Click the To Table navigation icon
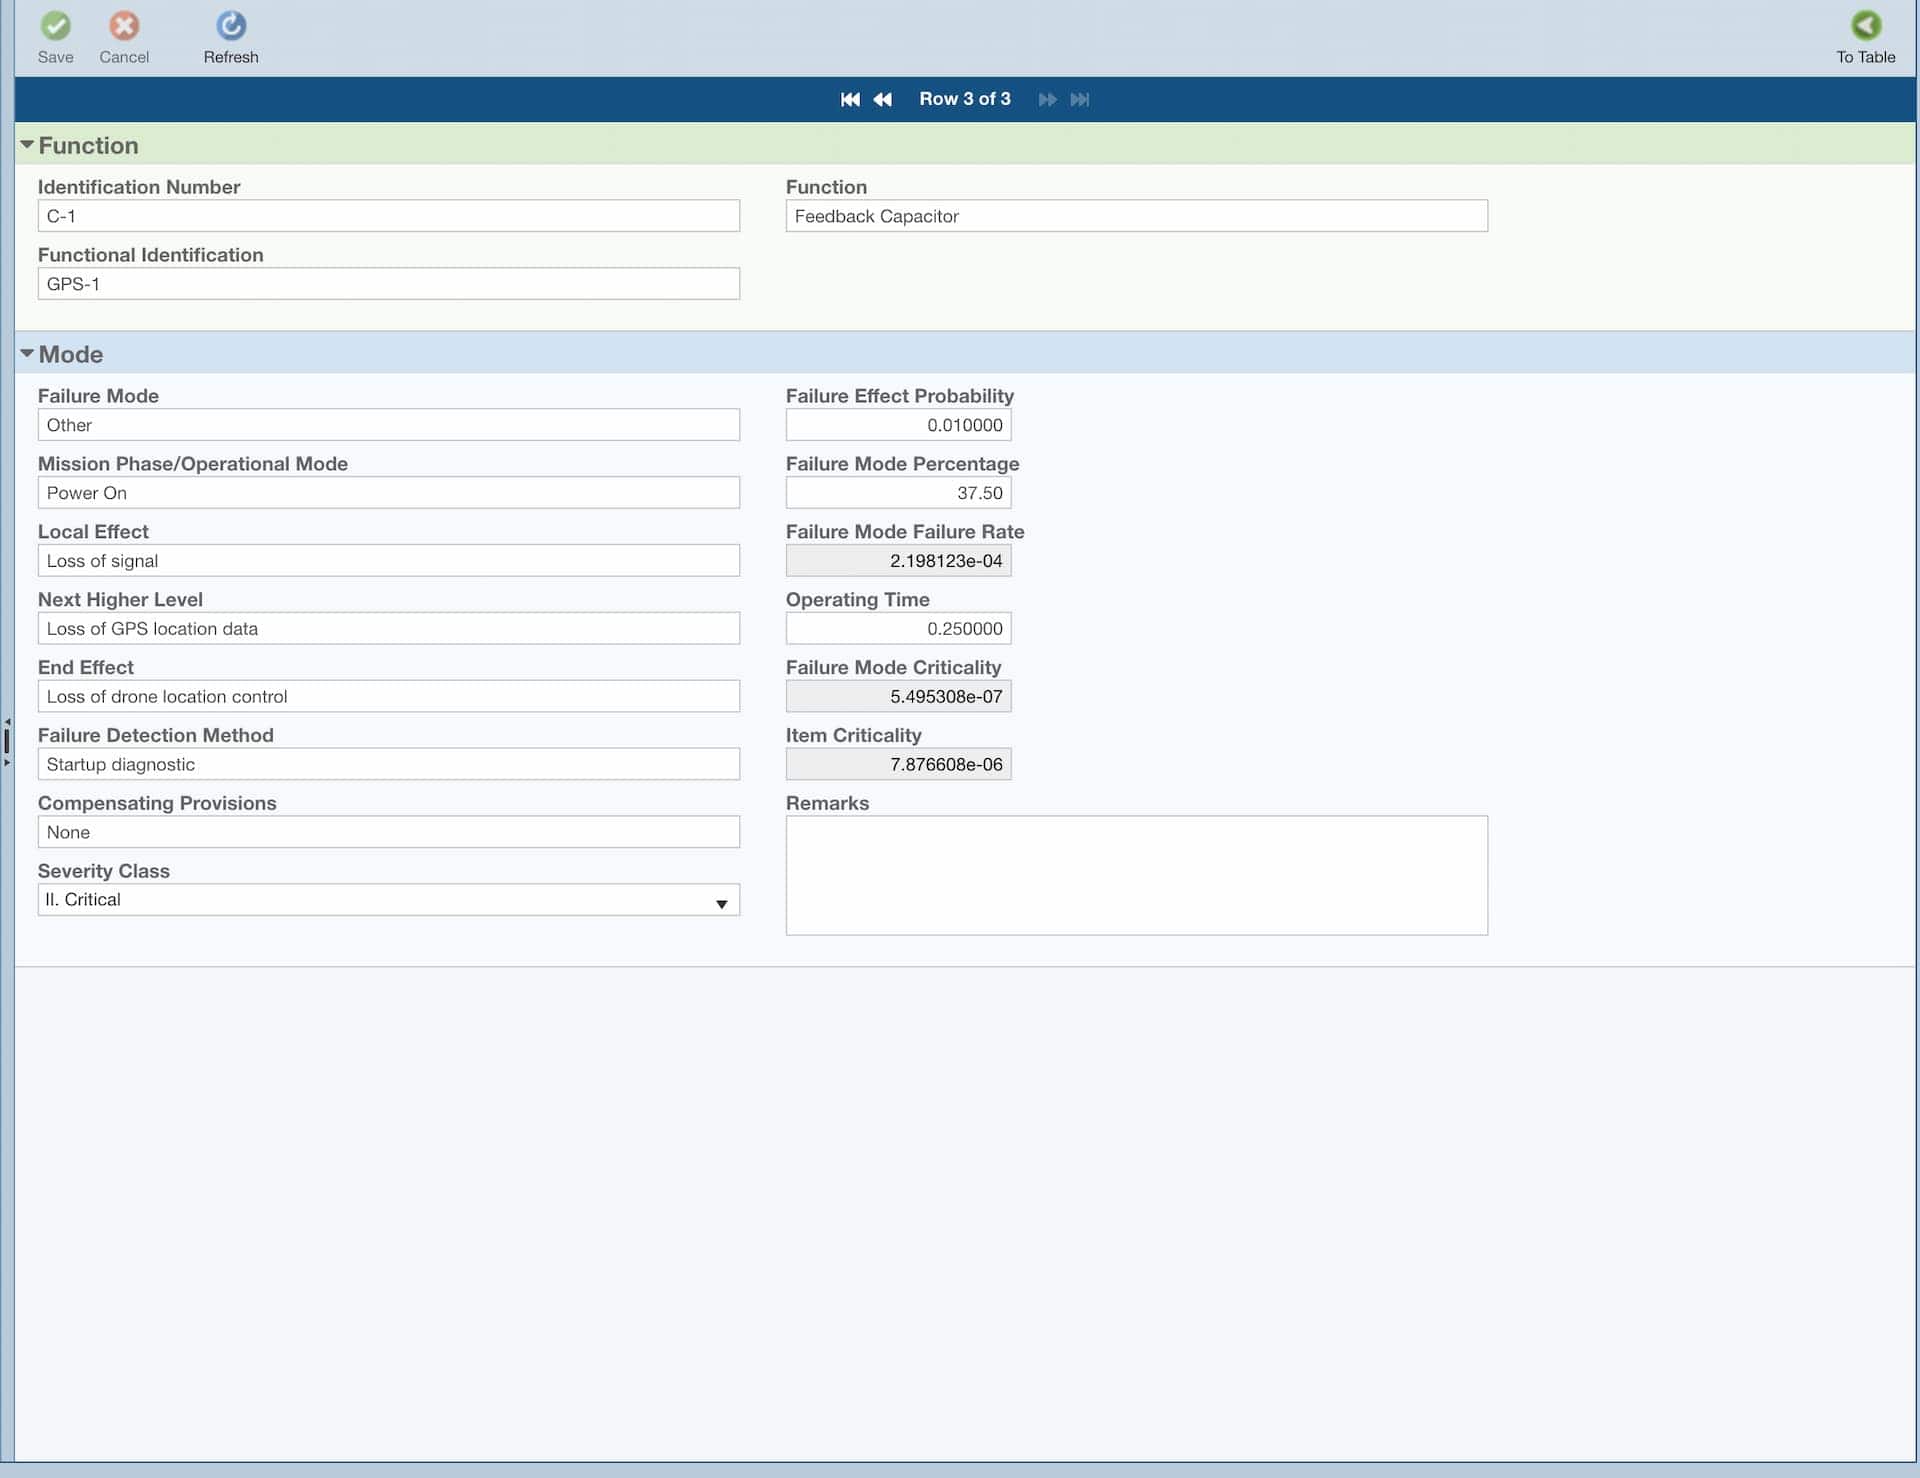The image size is (1920, 1478). click(x=1866, y=26)
